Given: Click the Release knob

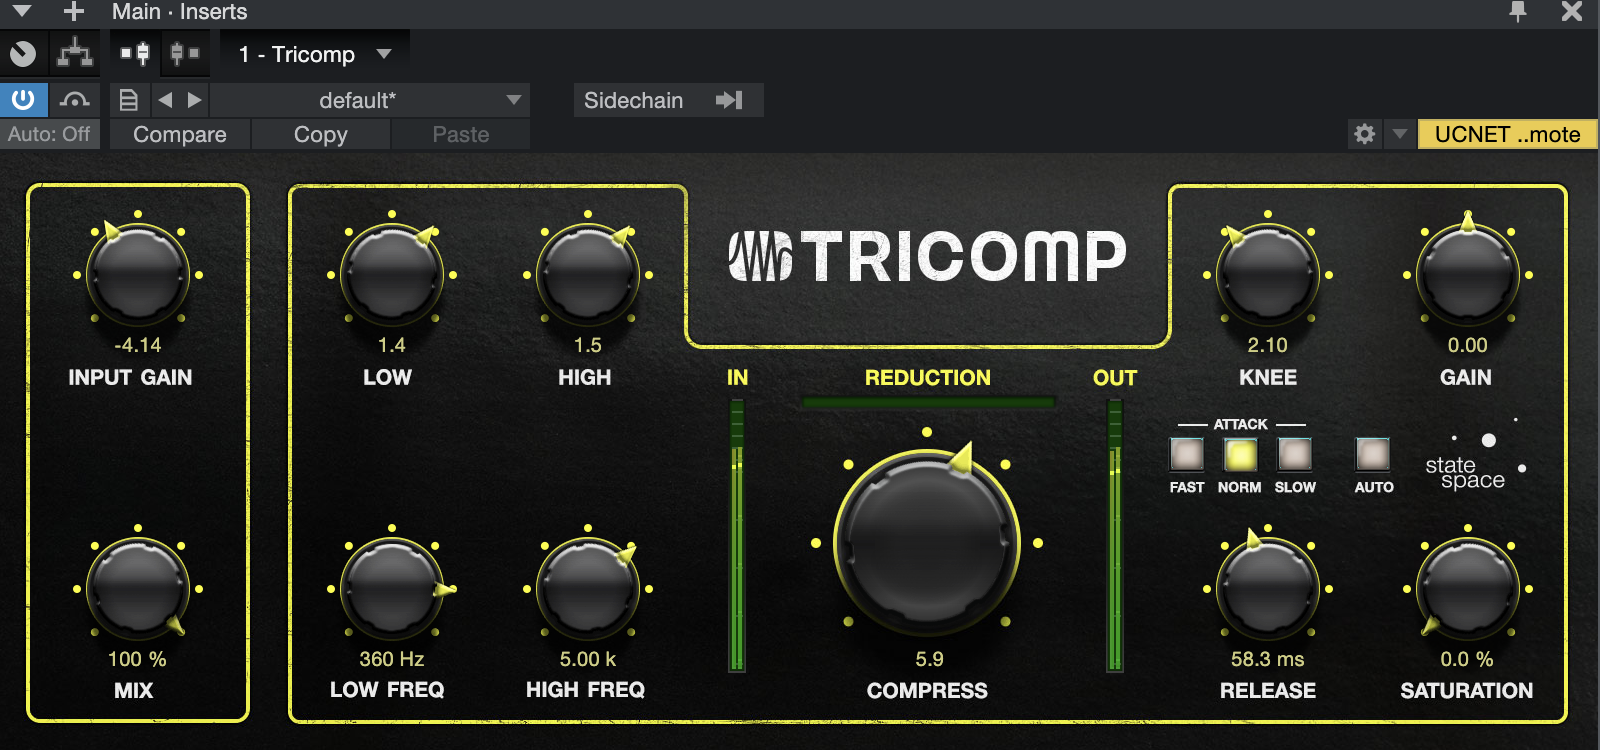Looking at the screenshot, I should [1268, 589].
